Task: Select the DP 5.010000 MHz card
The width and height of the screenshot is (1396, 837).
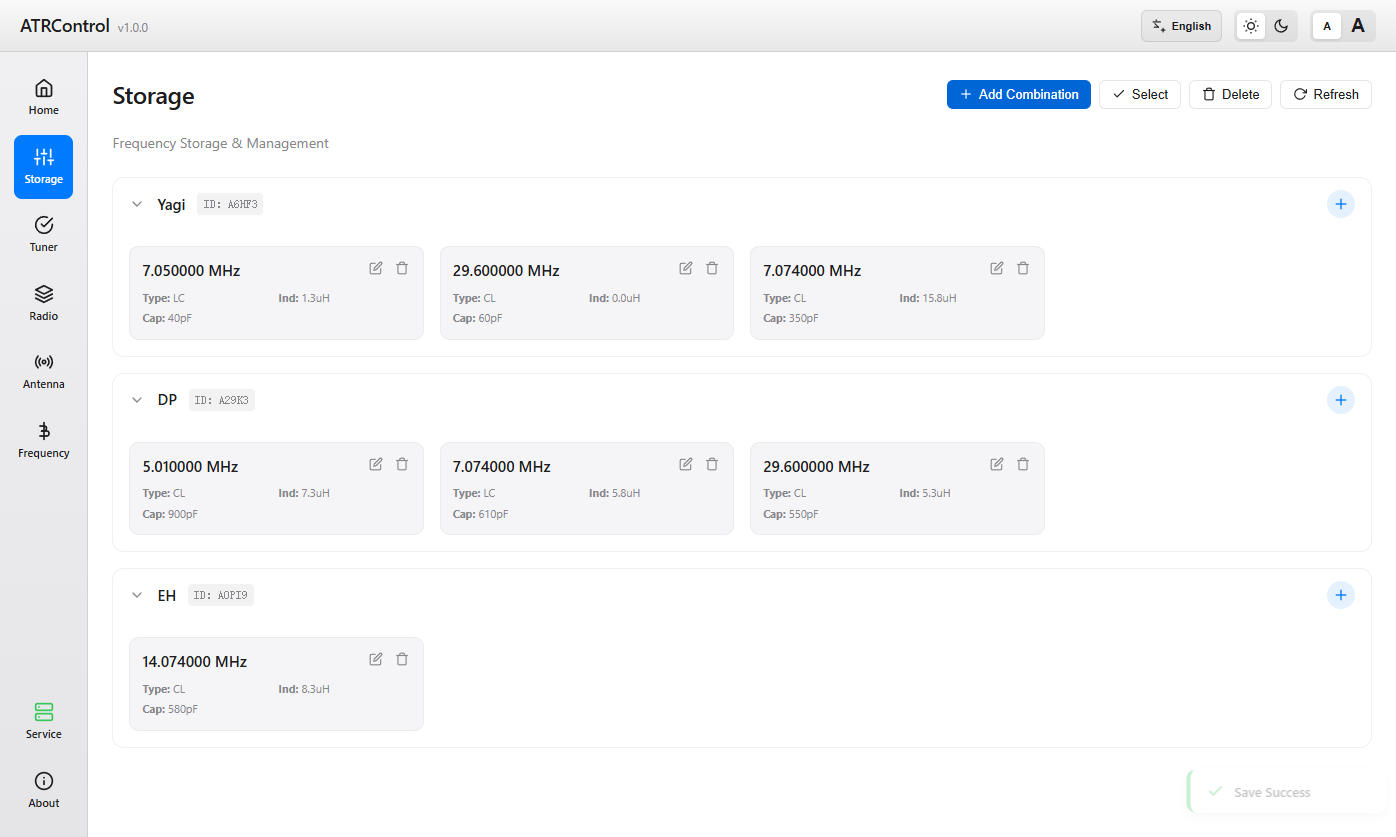Action: 276,489
